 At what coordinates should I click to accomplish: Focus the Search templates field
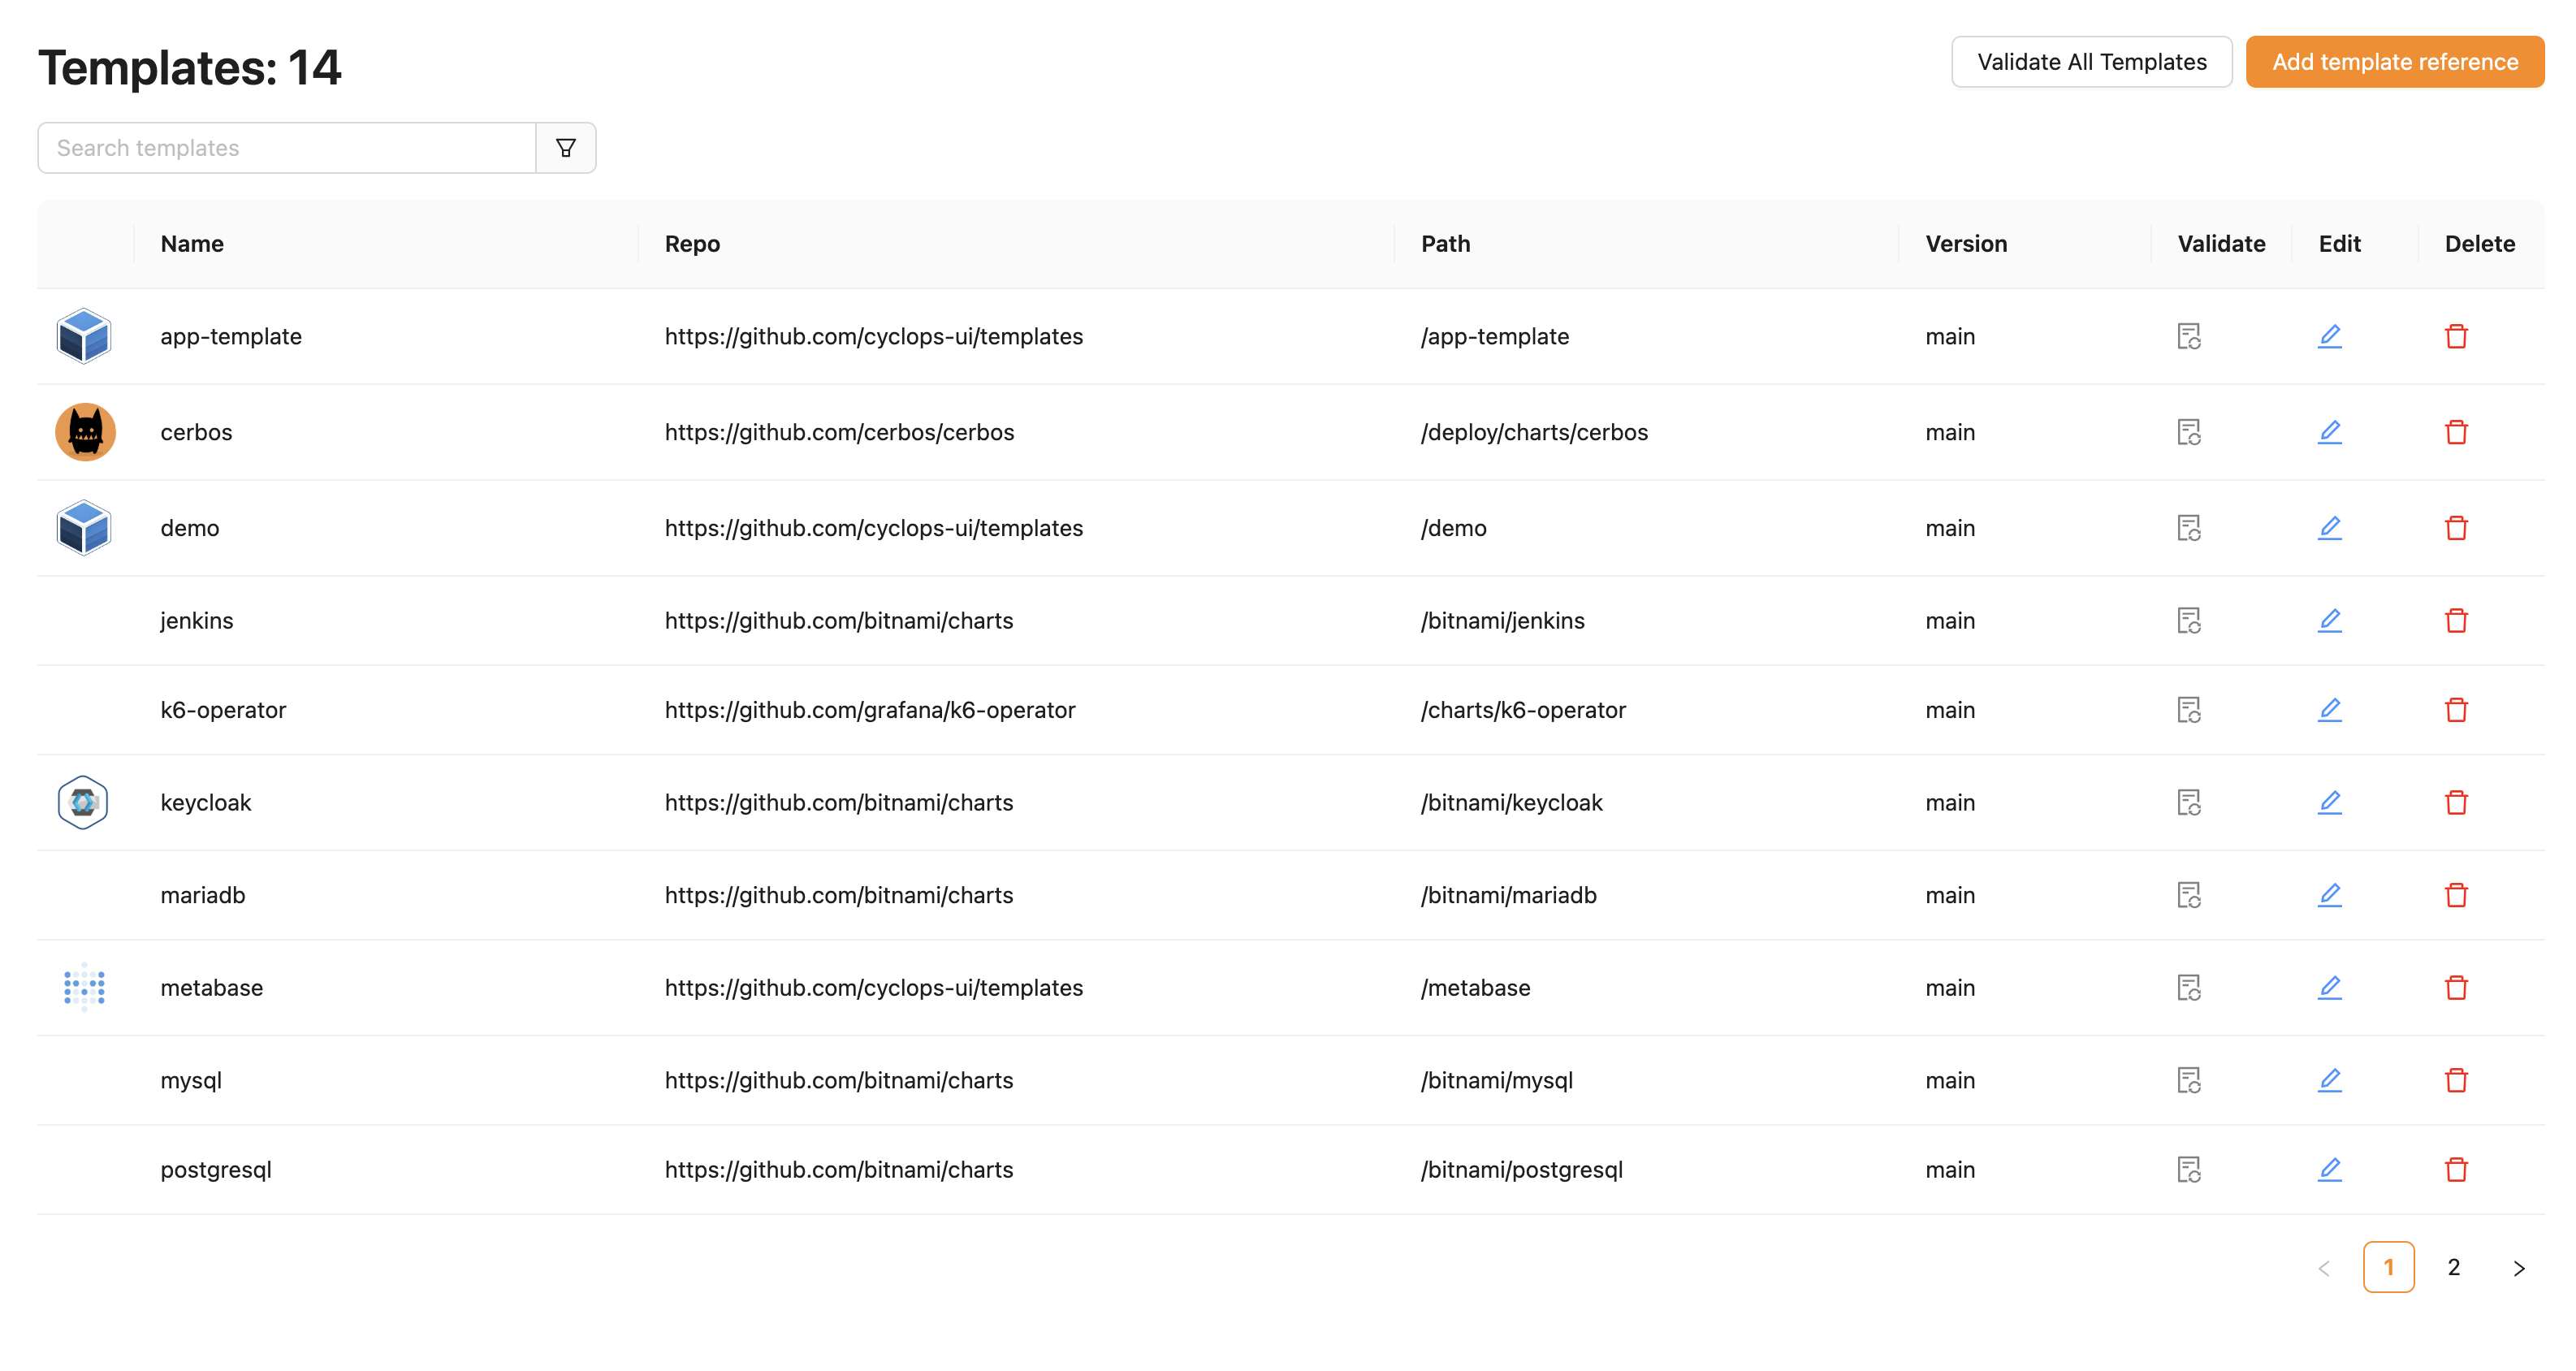(x=287, y=148)
